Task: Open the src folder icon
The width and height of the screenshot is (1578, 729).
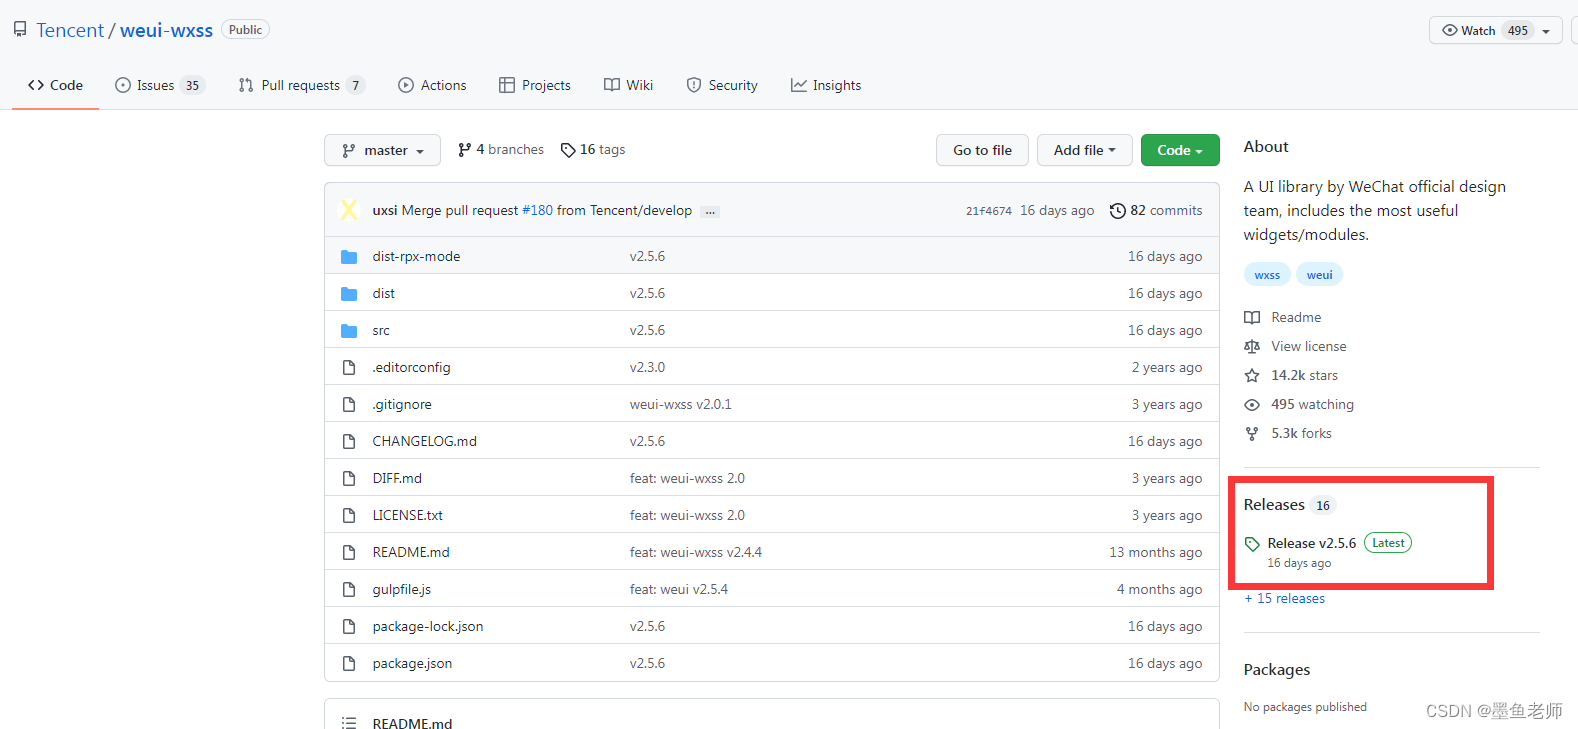Action: coord(349,331)
